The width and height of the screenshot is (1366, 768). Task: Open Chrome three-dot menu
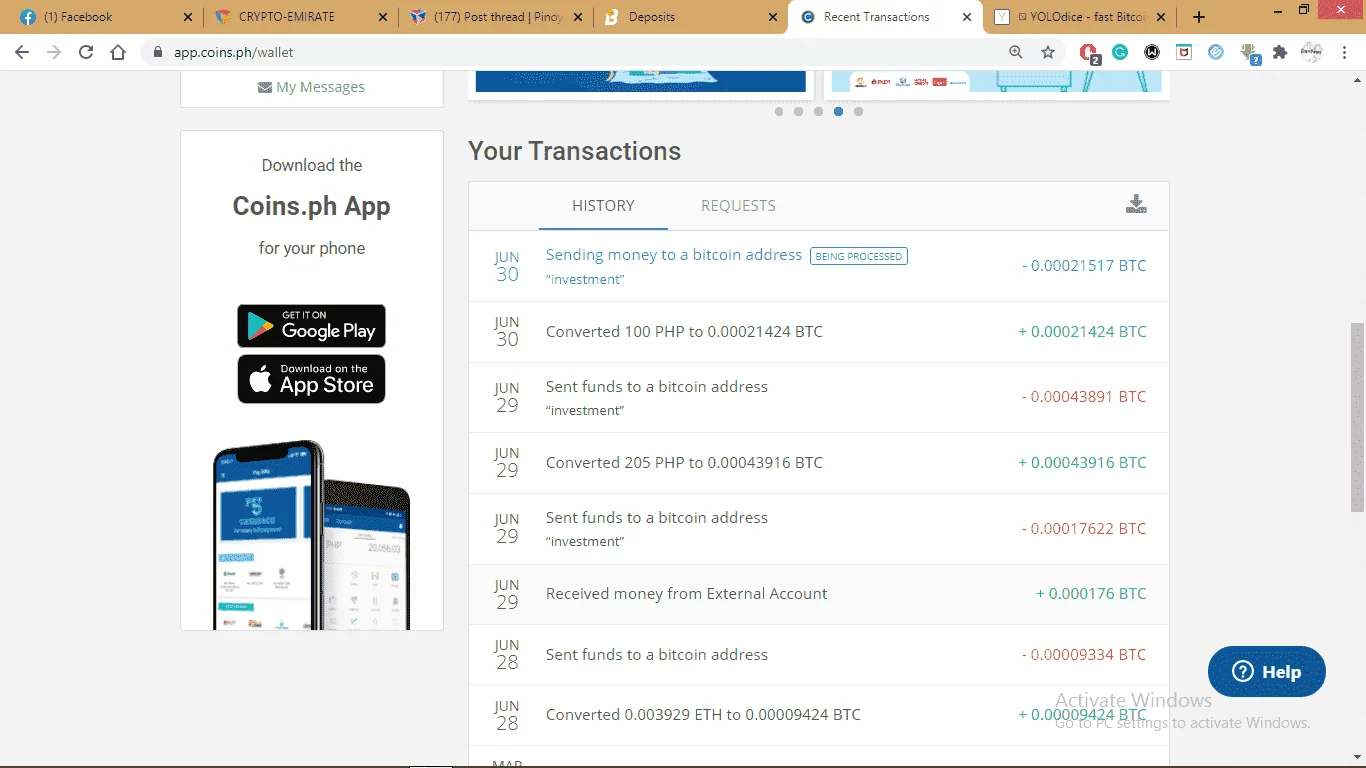(1344, 53)
